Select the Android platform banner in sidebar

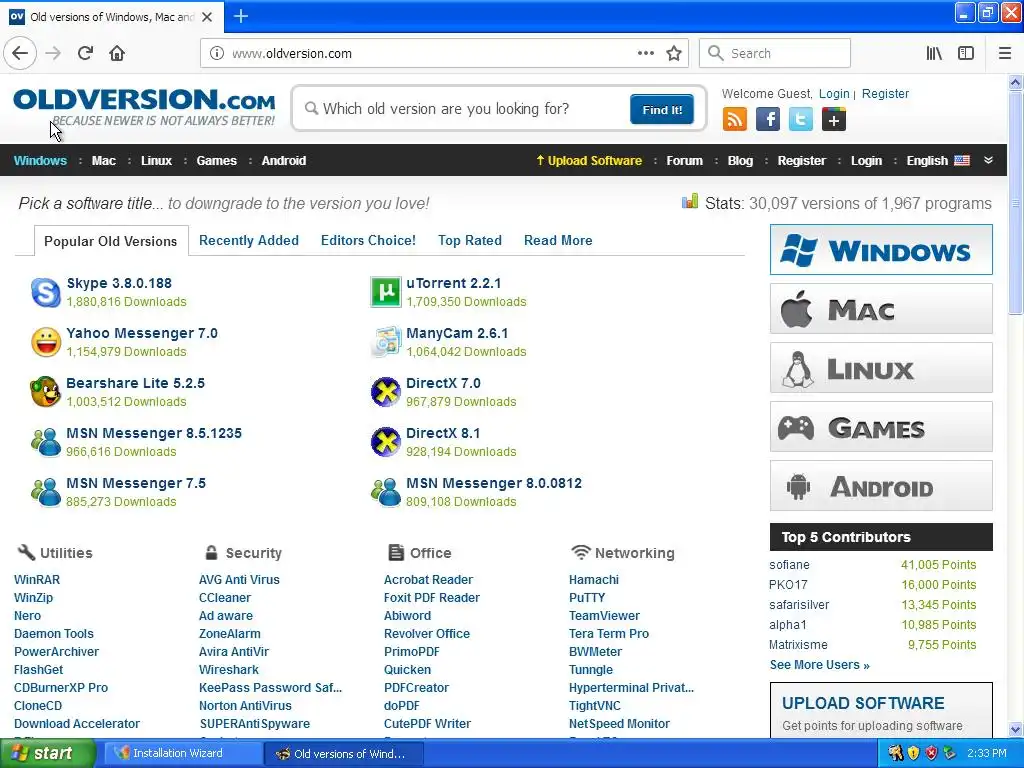[x=881, y=486]
